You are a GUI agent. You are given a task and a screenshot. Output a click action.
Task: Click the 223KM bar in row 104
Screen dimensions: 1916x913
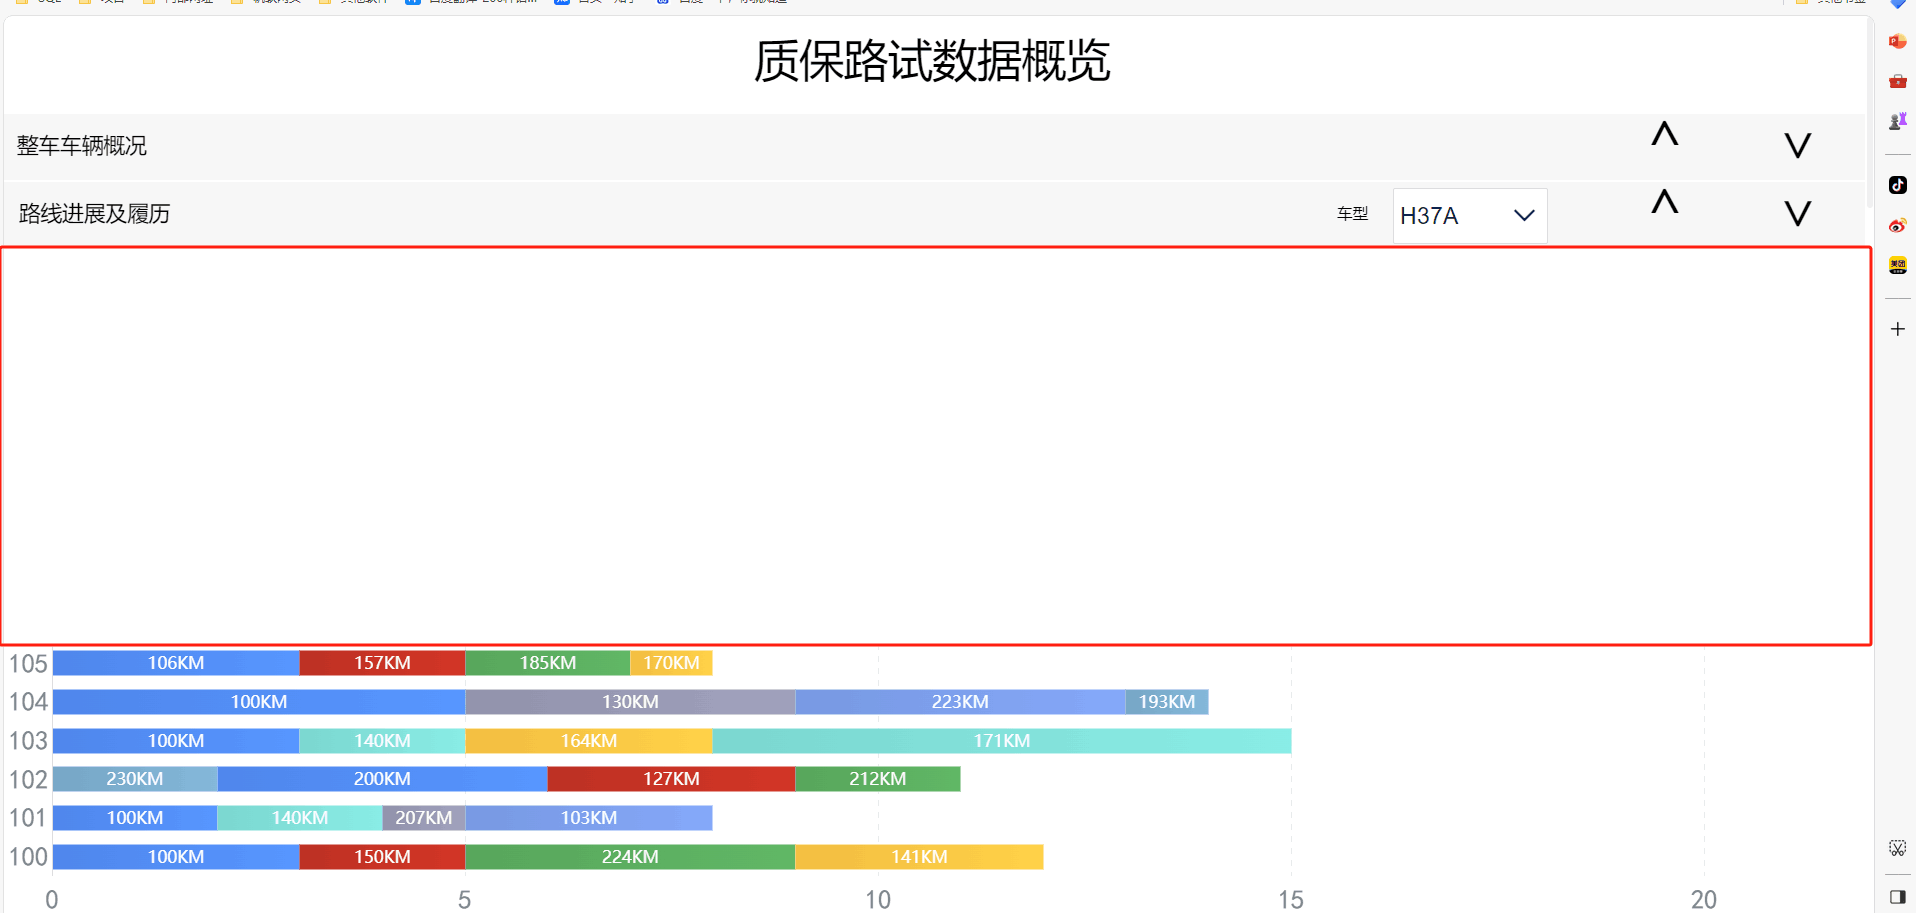(960, 702)
